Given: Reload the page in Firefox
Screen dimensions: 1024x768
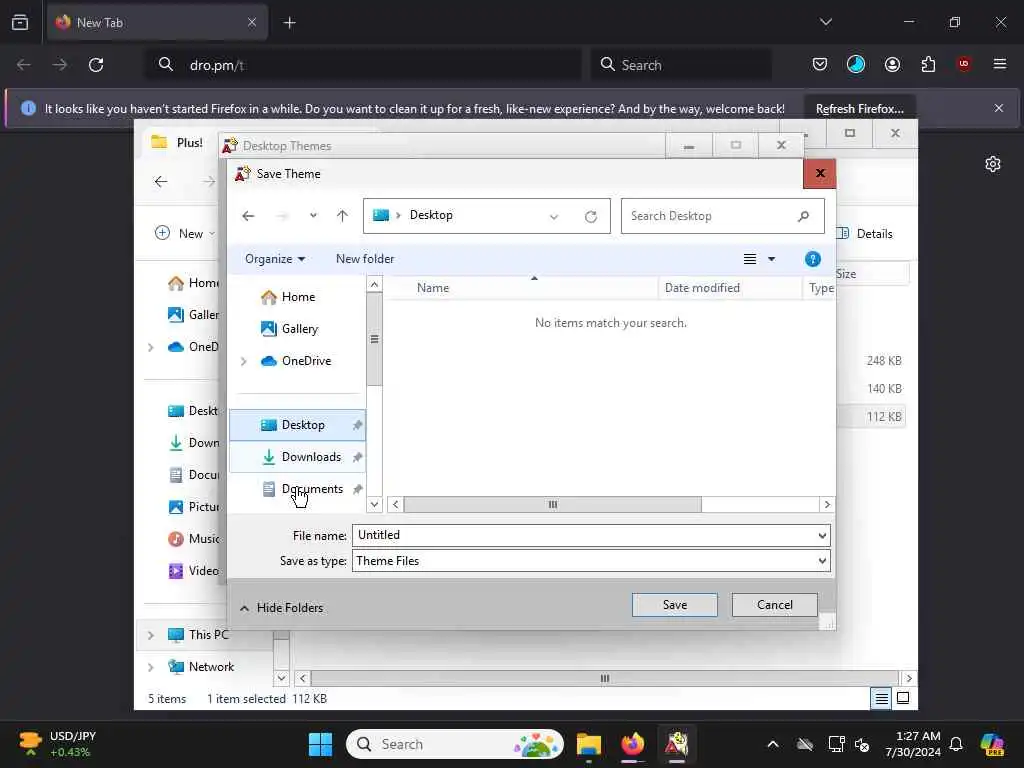Looking at the screenshot, I should [x=96, y=65].
